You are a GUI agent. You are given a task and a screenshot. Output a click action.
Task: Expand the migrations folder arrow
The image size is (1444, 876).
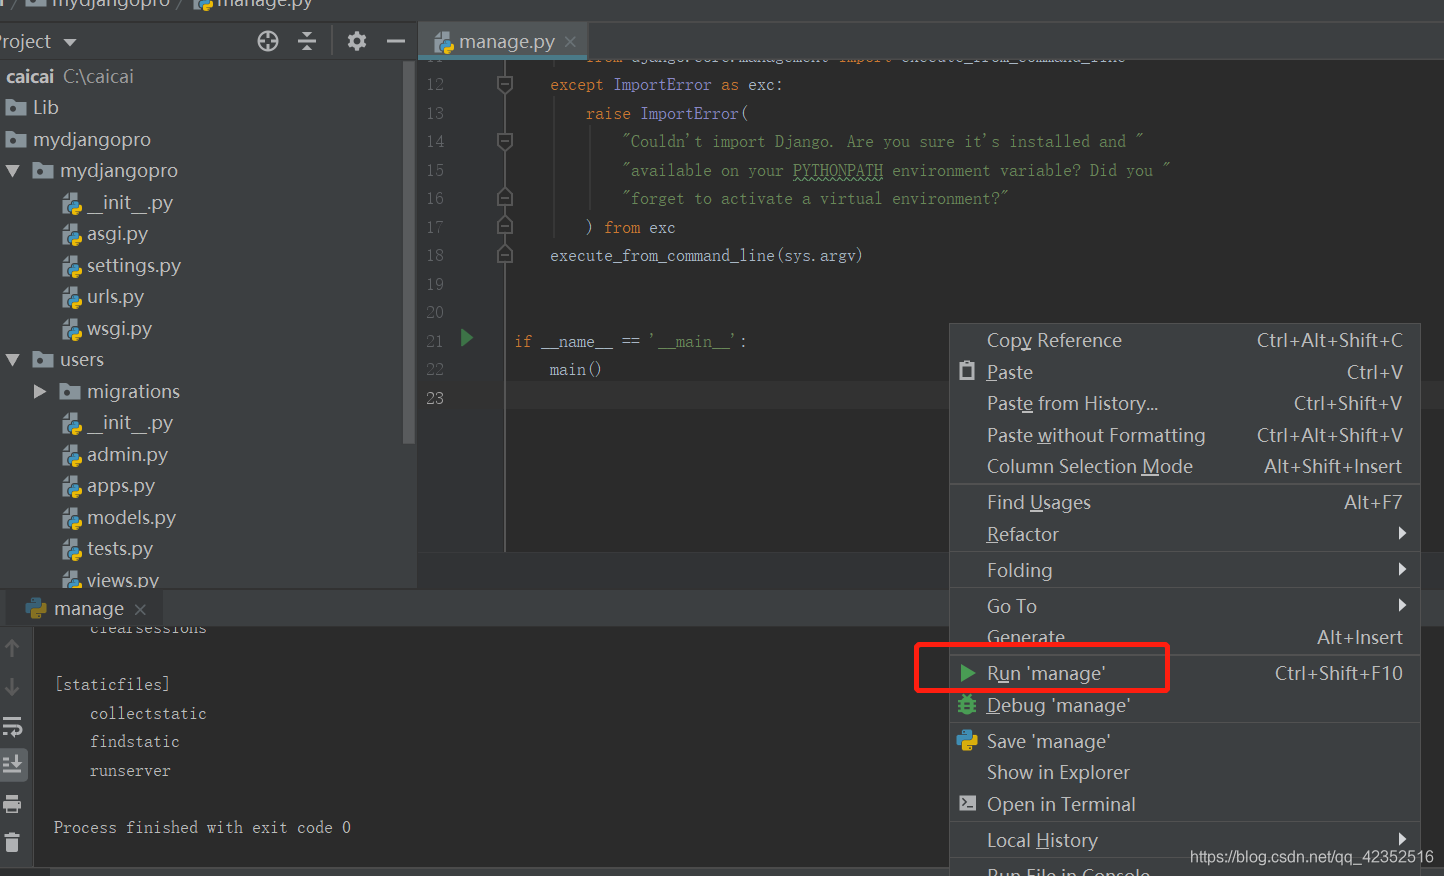tap(40, 392)
